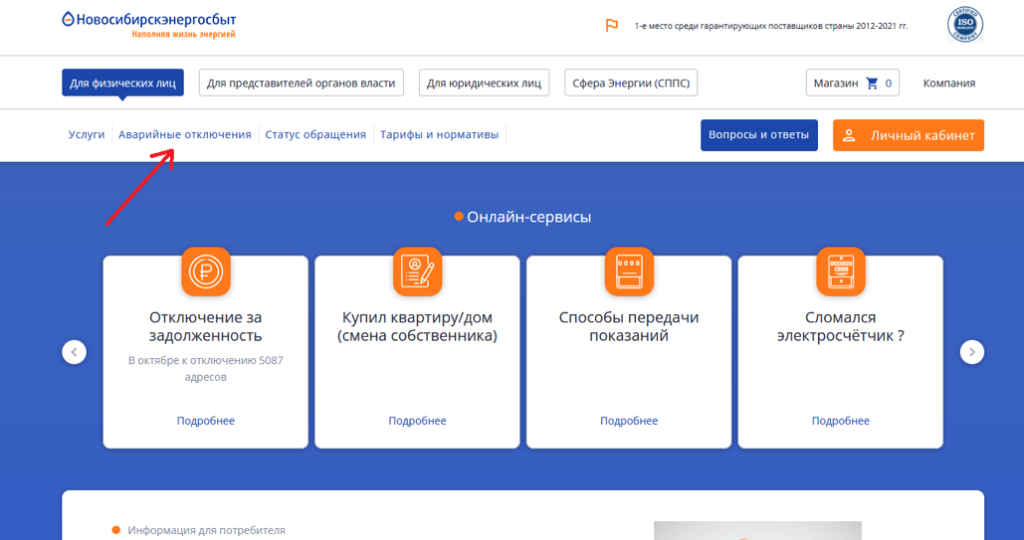
Task: Follow Подробнее link under Отключение за задолженность
Action: point(206,421)
